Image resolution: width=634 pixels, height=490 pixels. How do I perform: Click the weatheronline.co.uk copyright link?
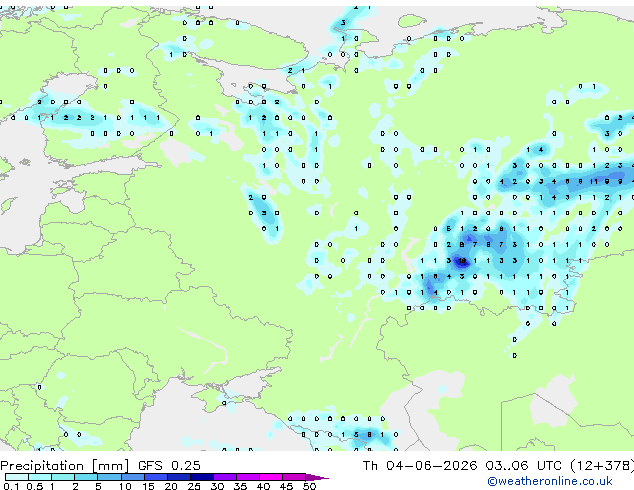[550, 481]
